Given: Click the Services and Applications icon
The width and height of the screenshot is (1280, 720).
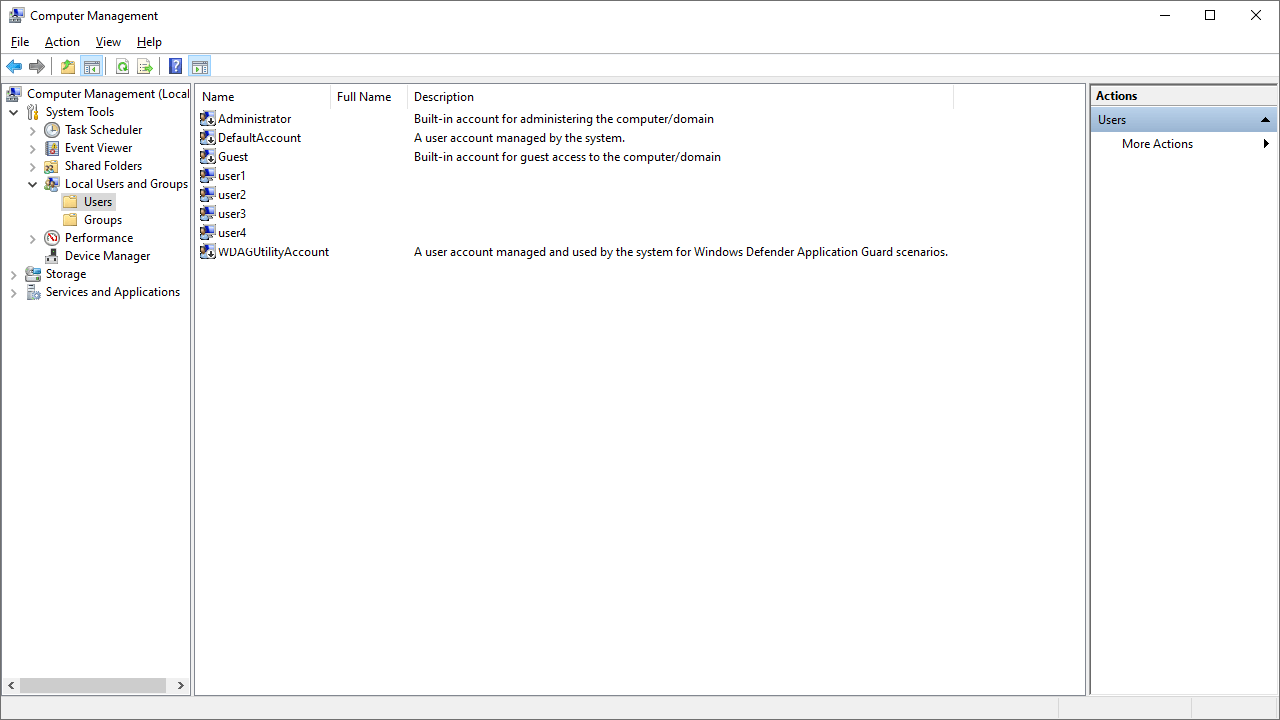Looking at the screenshot, I should [33, 292].
